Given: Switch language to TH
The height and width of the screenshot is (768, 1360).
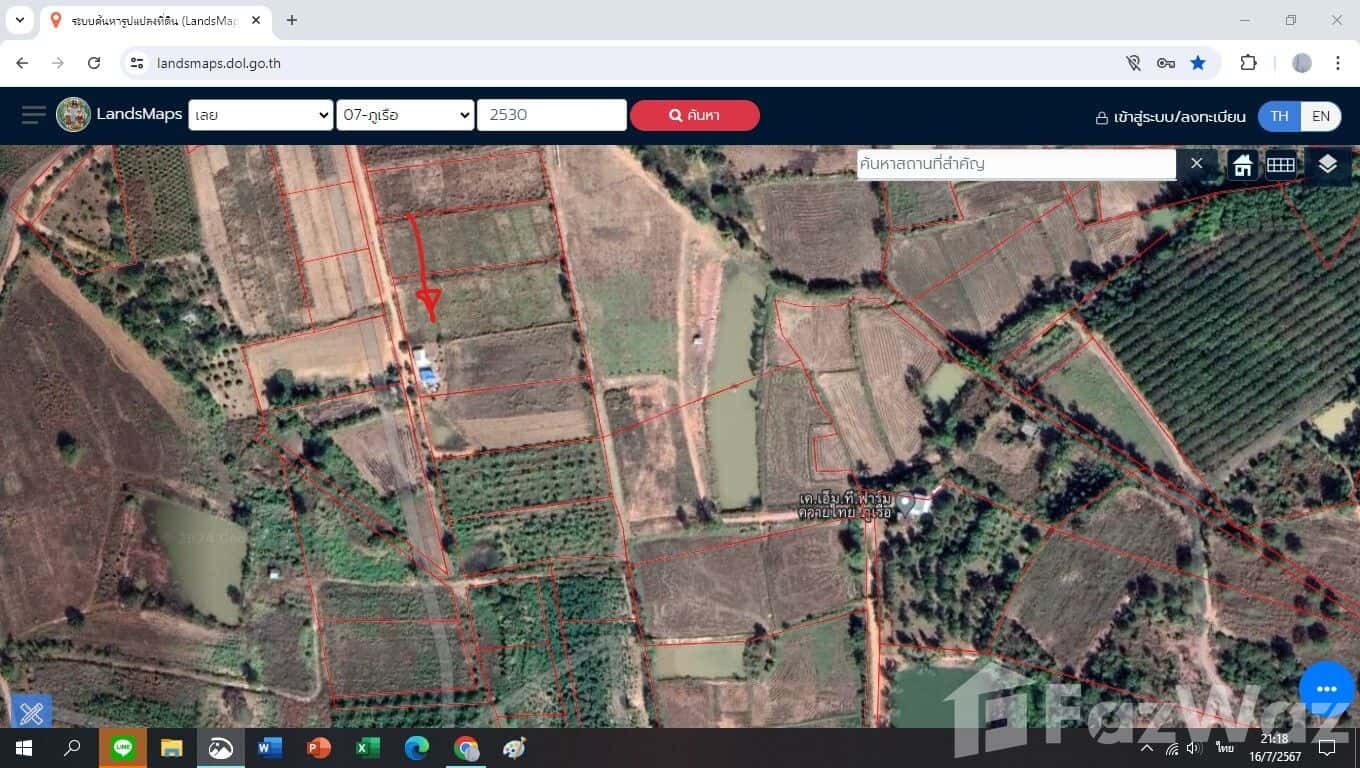Looking at the screenshot, I should tap(1279, 116).
